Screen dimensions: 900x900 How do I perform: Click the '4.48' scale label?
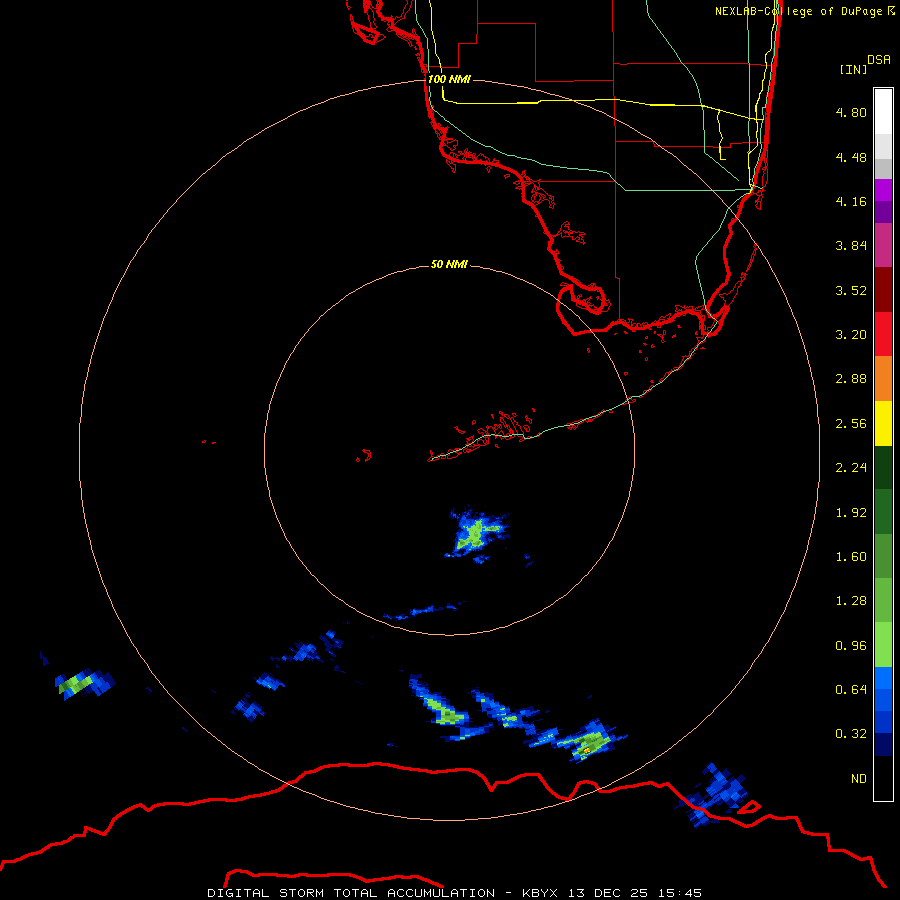click(x=851, y=157)
